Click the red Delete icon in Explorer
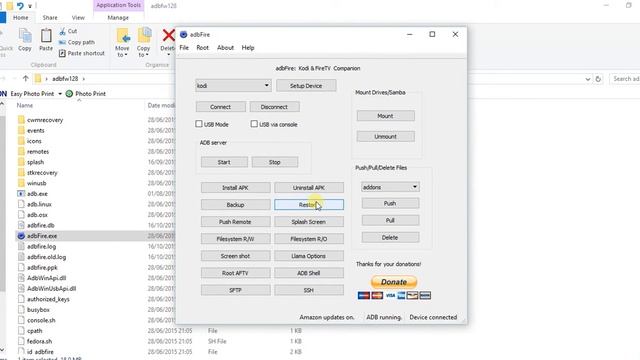The height and width of the screenshot is (360, 640). click(168, 36)
